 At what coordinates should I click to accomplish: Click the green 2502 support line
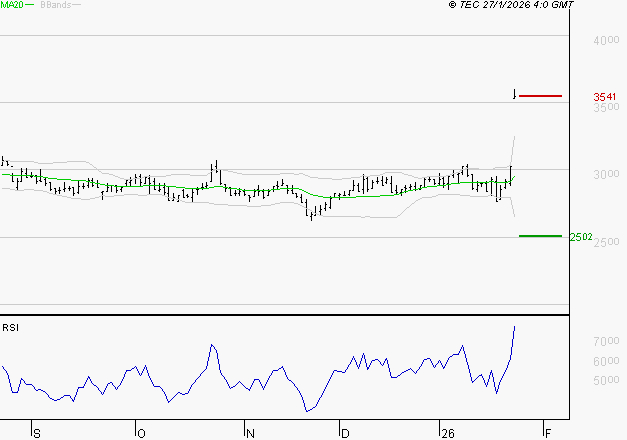(540, 236)
